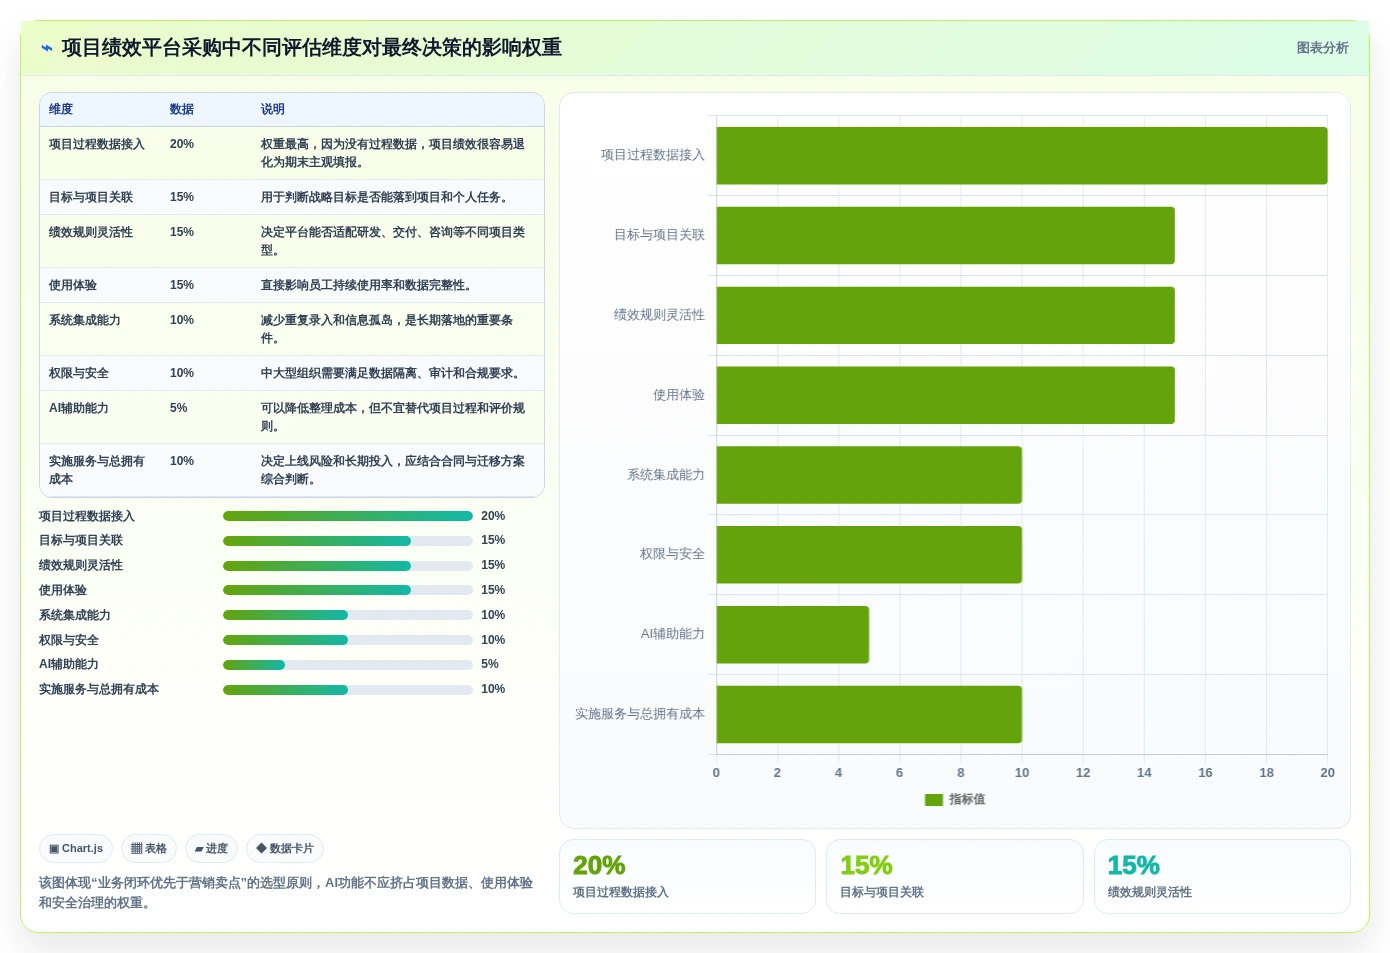This screenshot has height=953, width=1390.
Task: Click the 项目过程数据接入 chart bar
Action: pyautogui.click(x=1022, y=155)
